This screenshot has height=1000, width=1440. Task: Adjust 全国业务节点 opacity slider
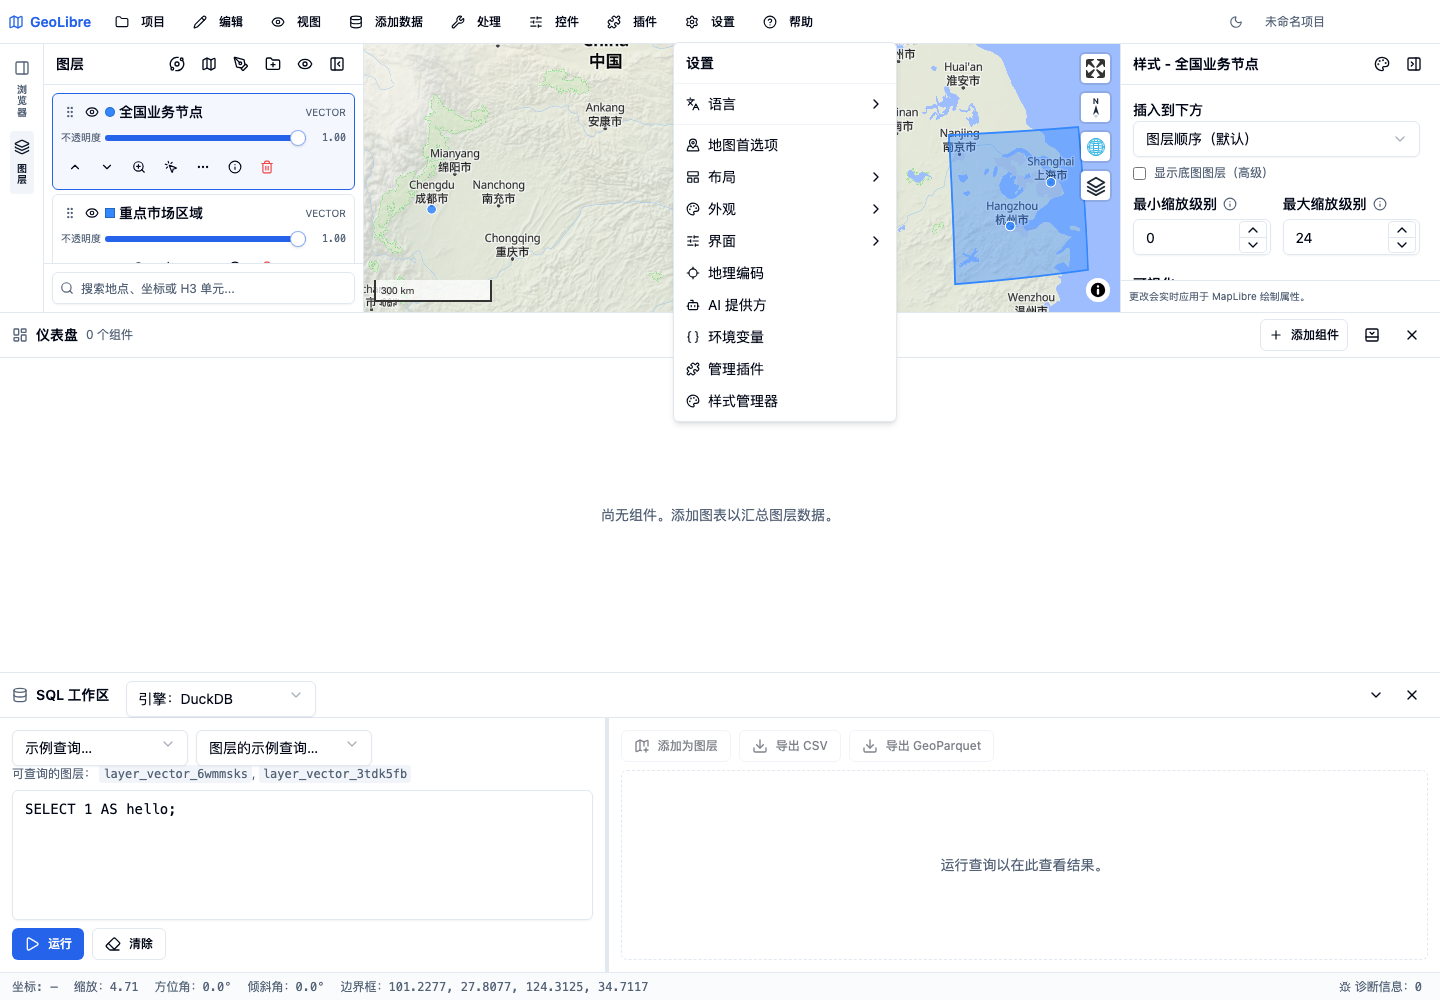[205, 138]
